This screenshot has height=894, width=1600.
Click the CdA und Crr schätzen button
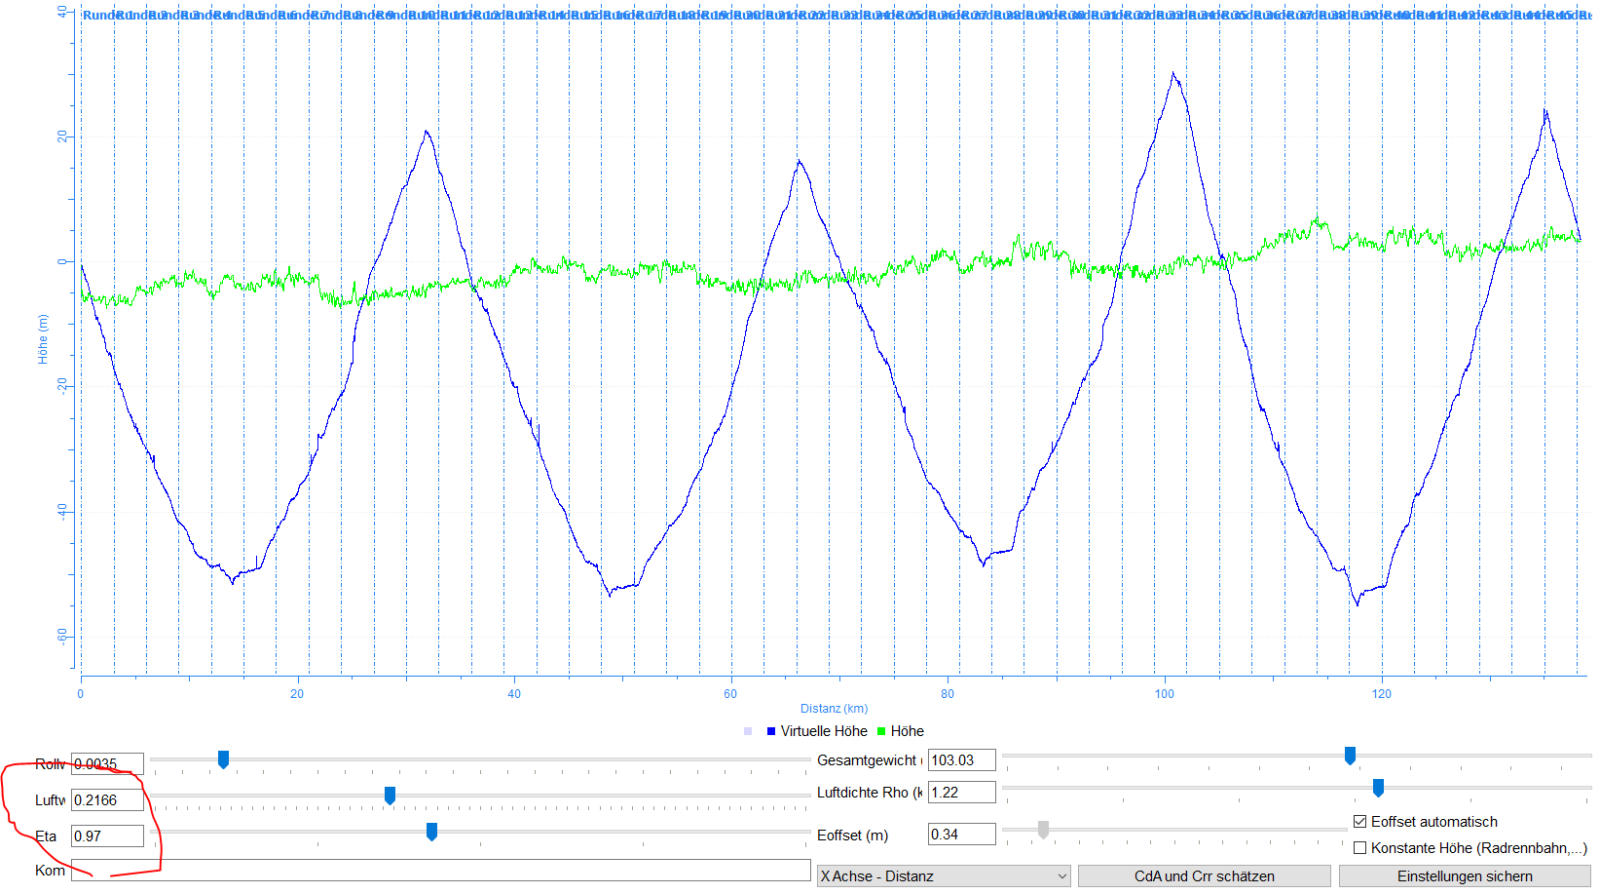pos(1203,876)
